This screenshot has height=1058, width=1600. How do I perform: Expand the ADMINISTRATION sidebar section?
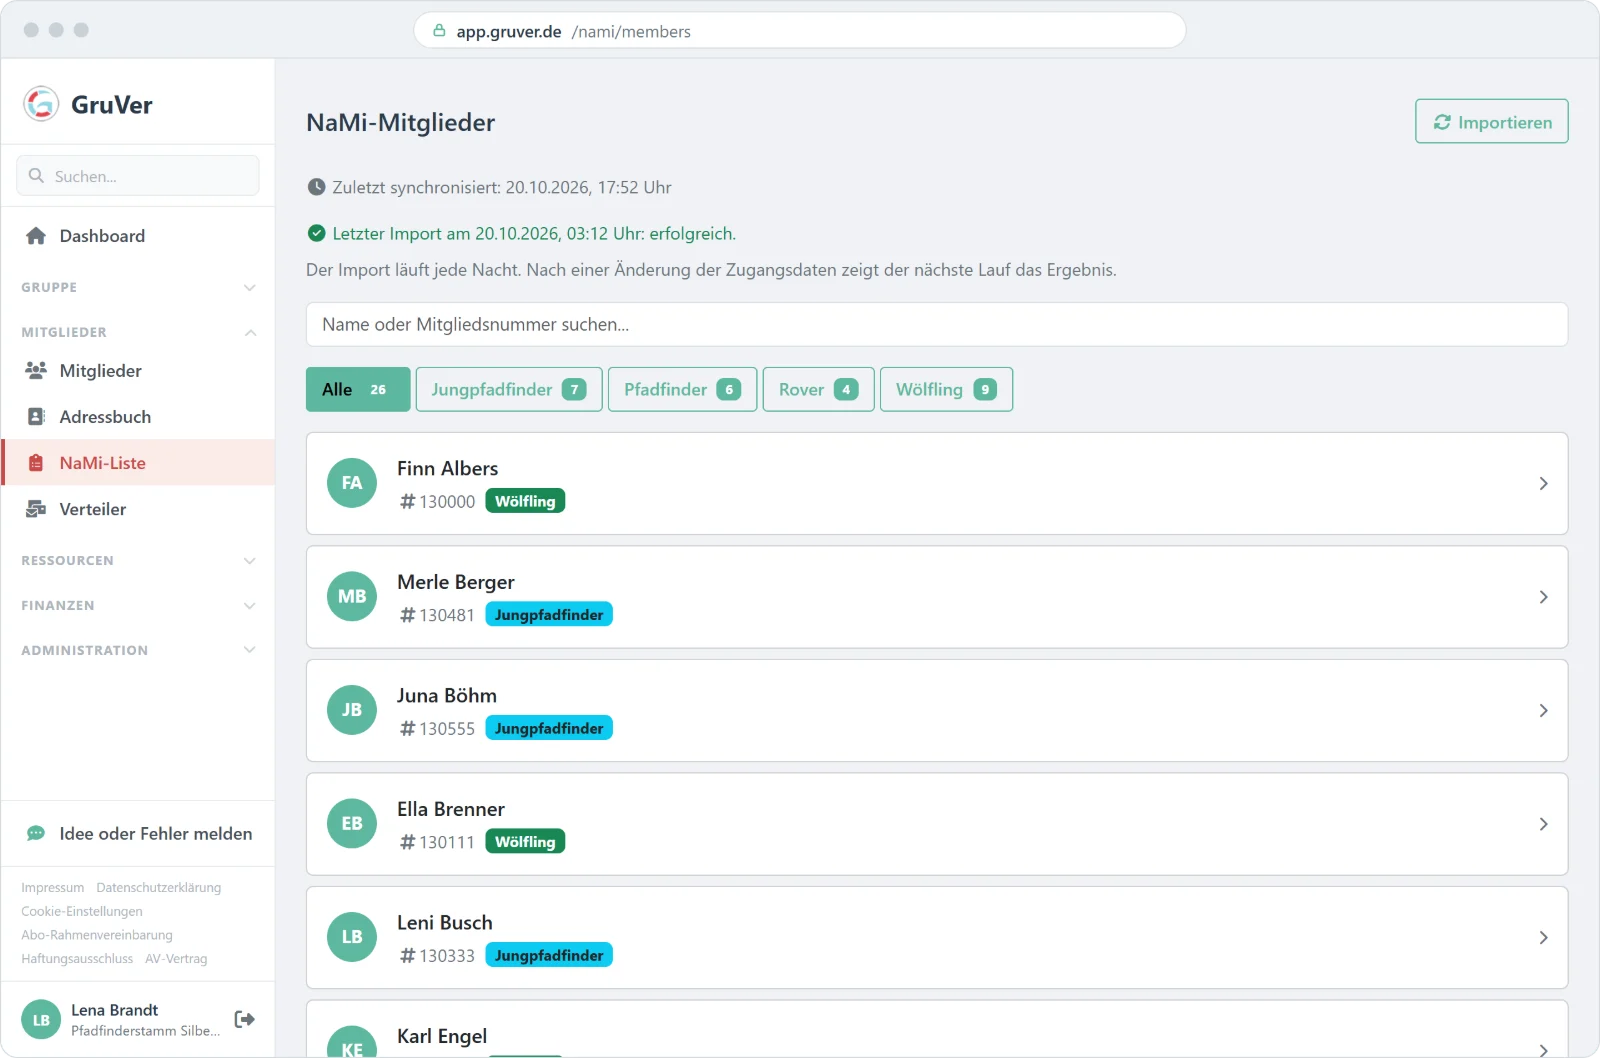pos(138,650)
